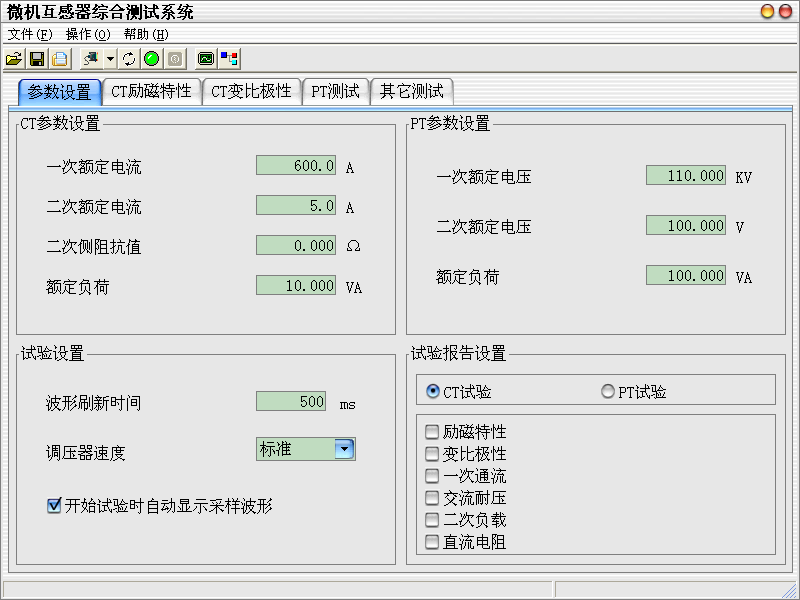Click the CT 一次额定电流 input field

pyautogui.click(x=296, y=166)
